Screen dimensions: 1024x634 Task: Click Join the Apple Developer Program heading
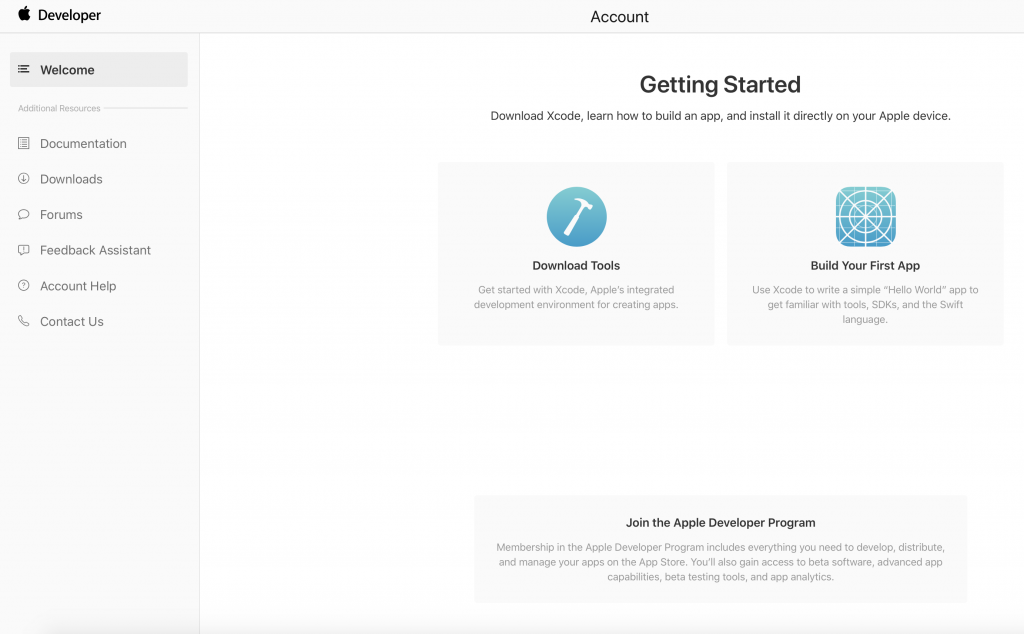(x=720, y=522)
